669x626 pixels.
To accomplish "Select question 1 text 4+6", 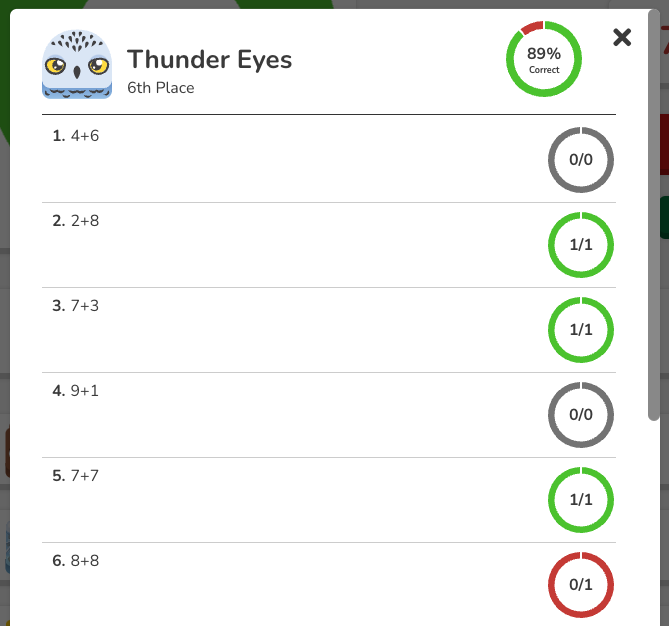I will tap(85, 136).
